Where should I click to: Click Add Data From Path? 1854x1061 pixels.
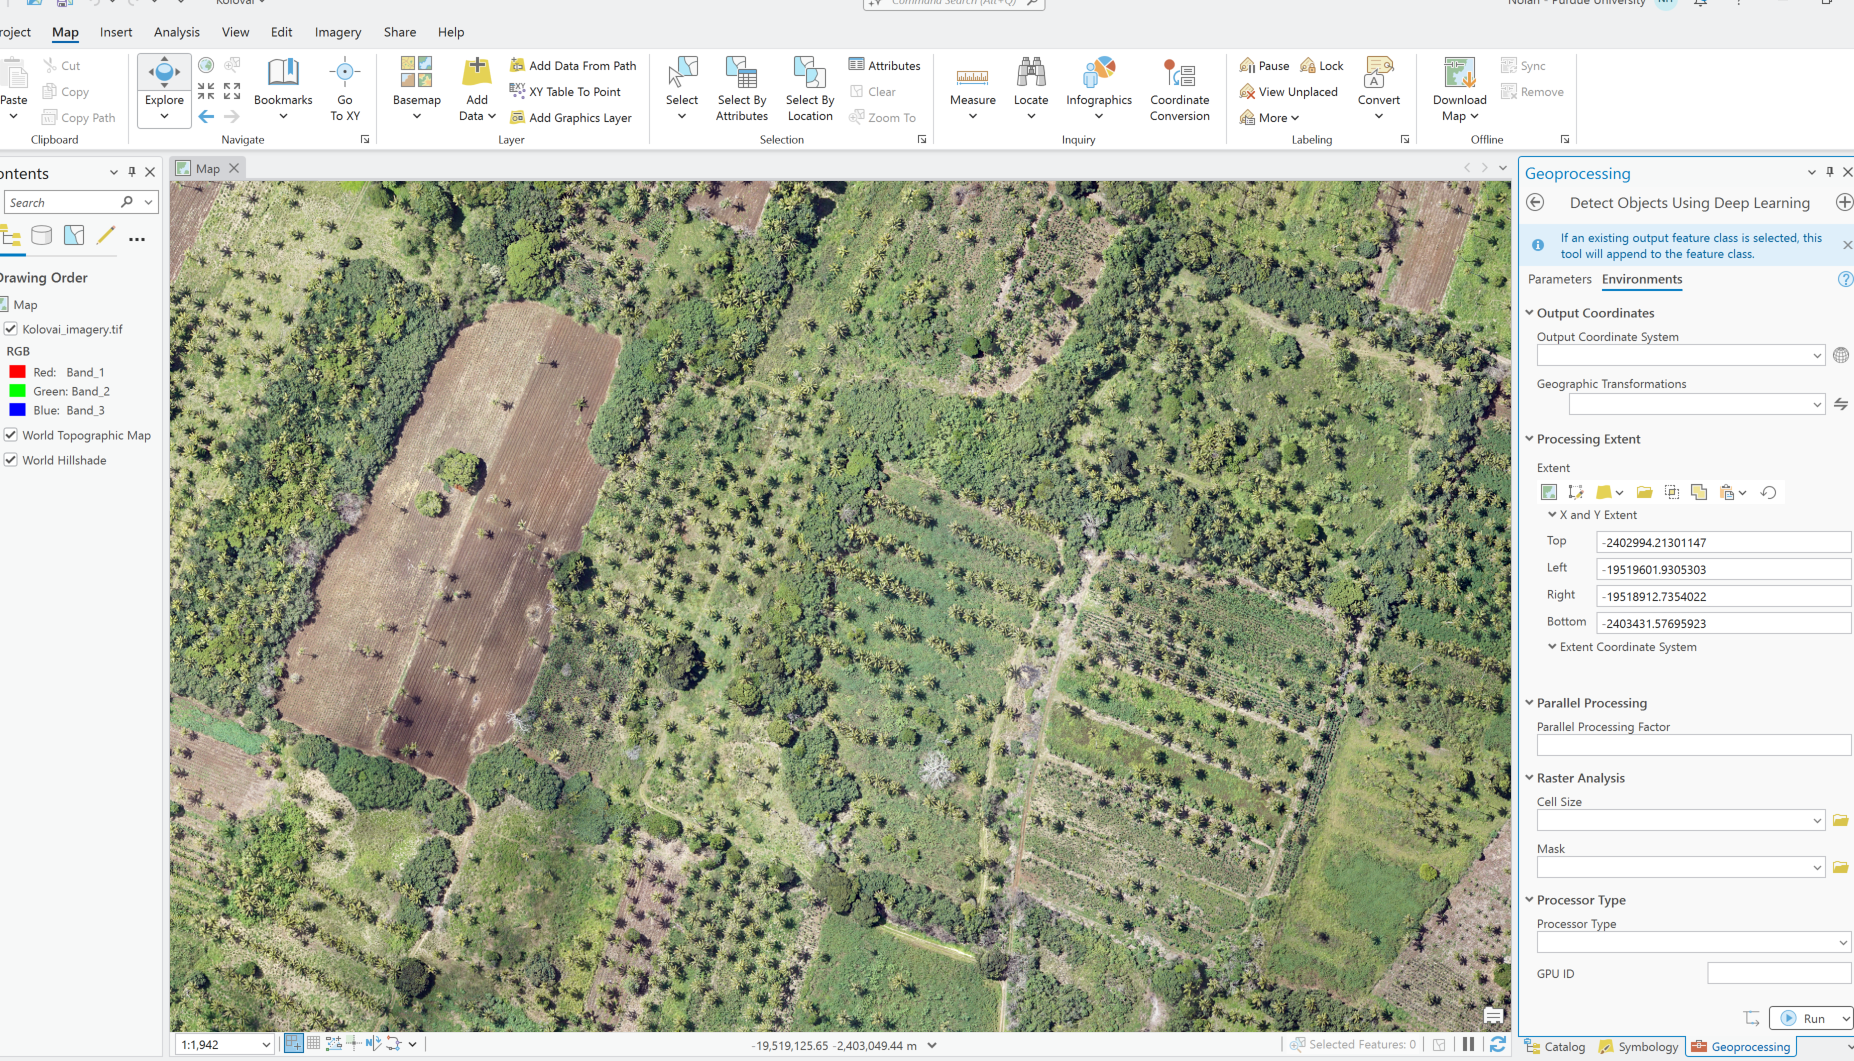tap(573, 66)
